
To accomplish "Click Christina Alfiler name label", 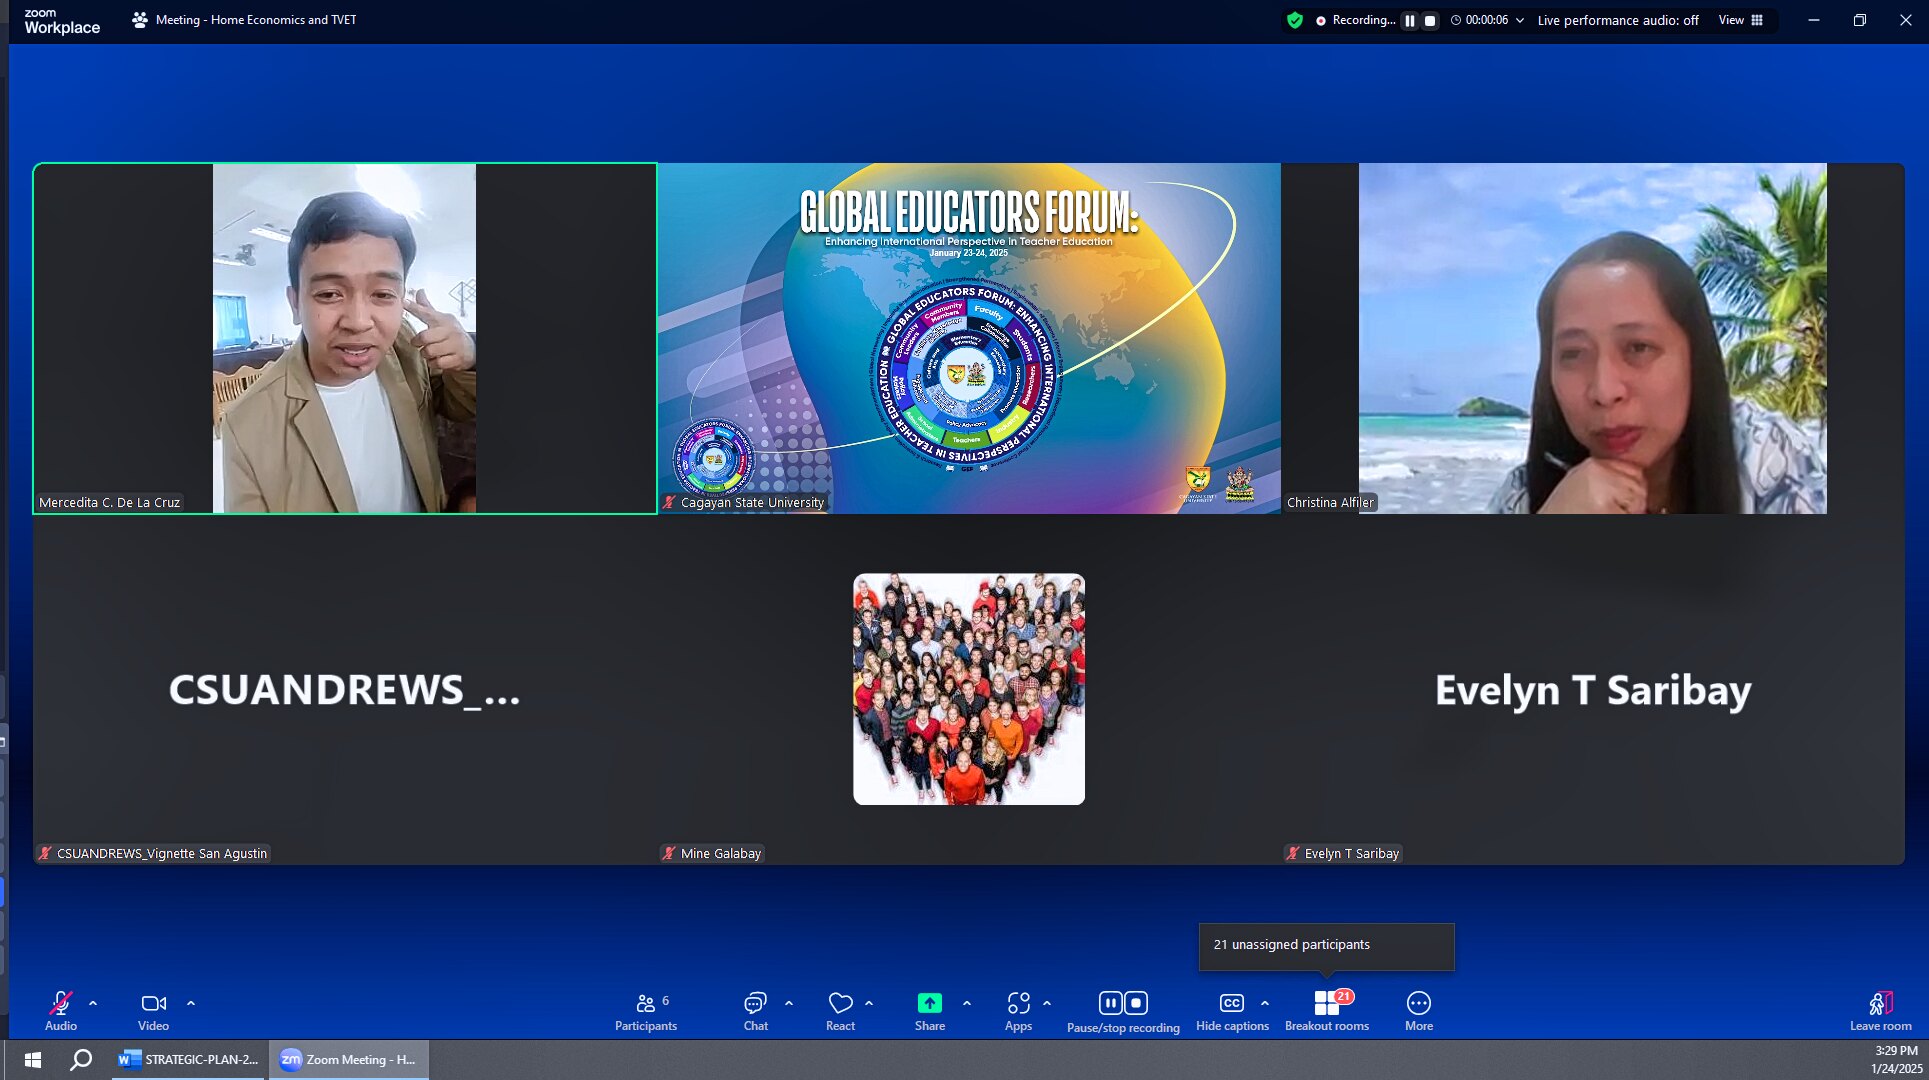I will point(1330,502).
